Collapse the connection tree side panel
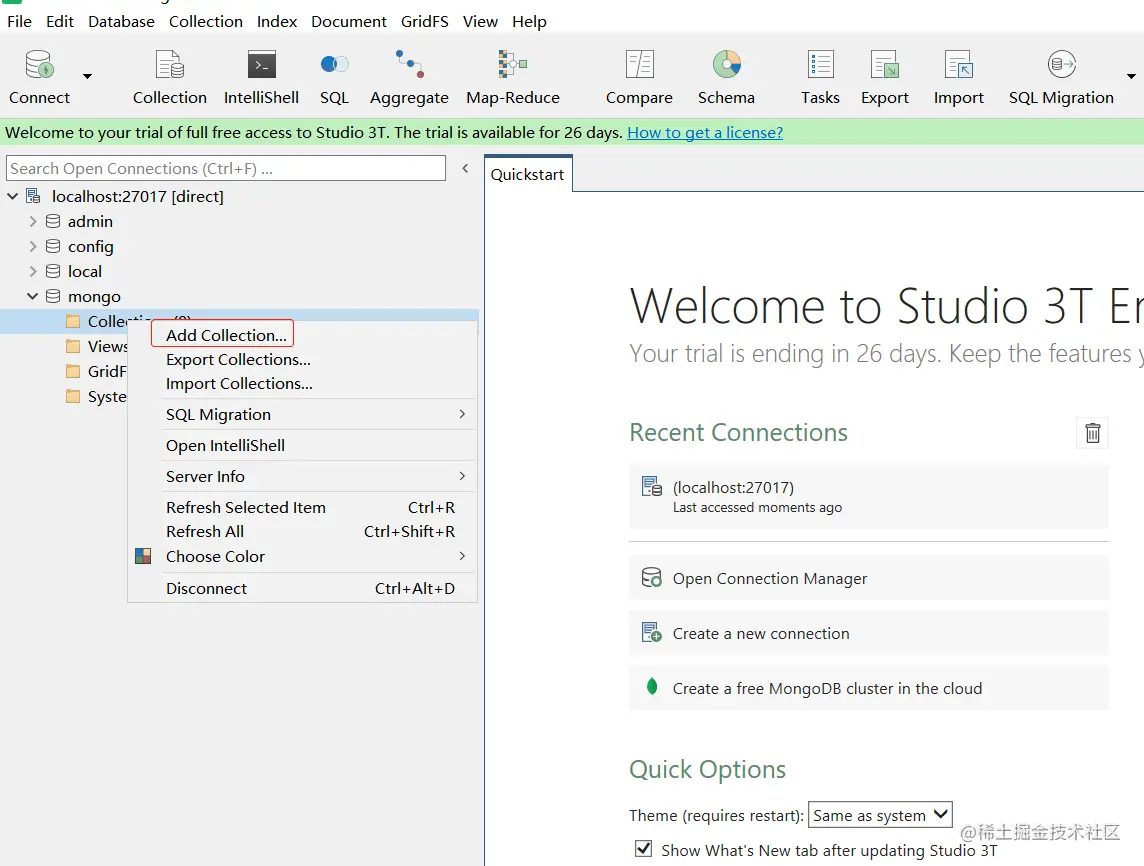Viewport: 1144px width, 866px height. (465, 169)
